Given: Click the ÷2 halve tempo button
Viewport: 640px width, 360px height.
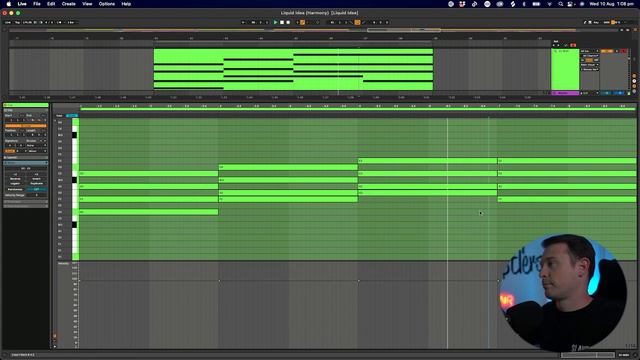Looking at the screenshot, I should click(15, 174).
